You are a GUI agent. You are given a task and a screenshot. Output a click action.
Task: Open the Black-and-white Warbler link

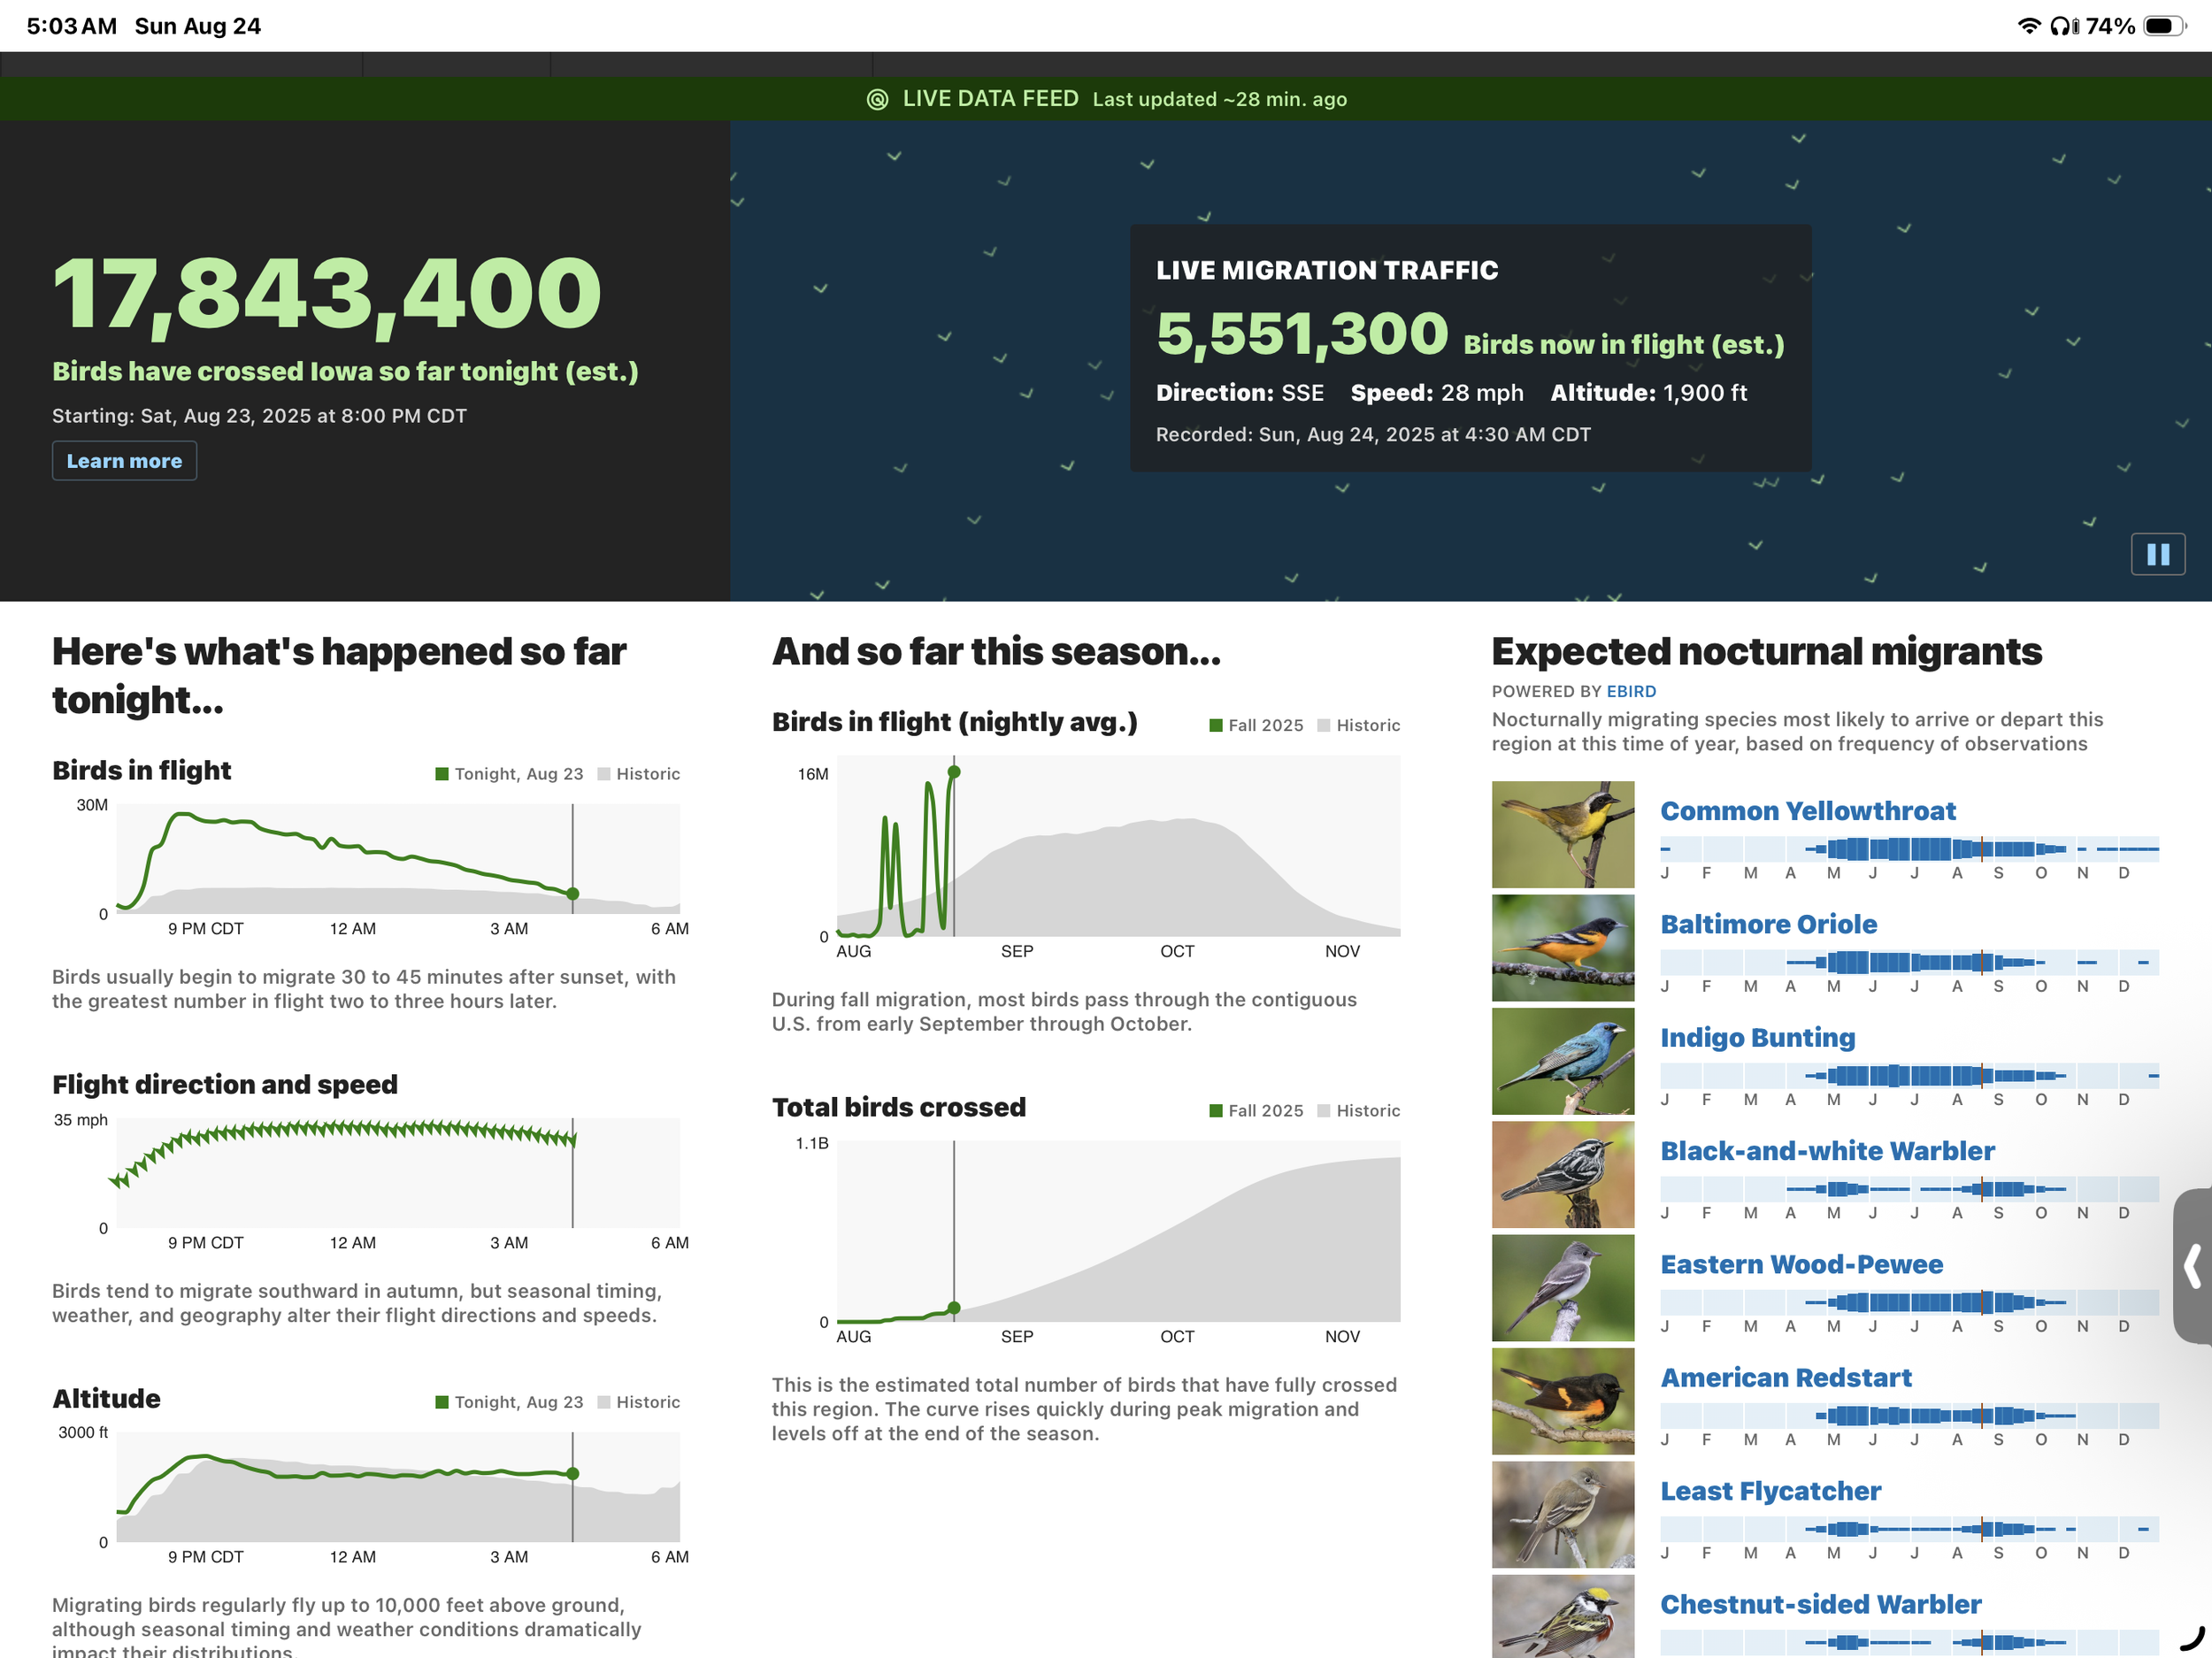(1826, 1151)
